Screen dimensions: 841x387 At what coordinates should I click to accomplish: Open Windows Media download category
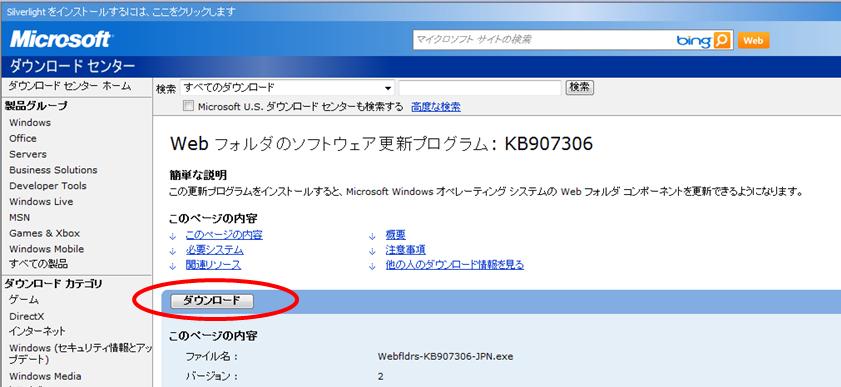pos(45,376)
